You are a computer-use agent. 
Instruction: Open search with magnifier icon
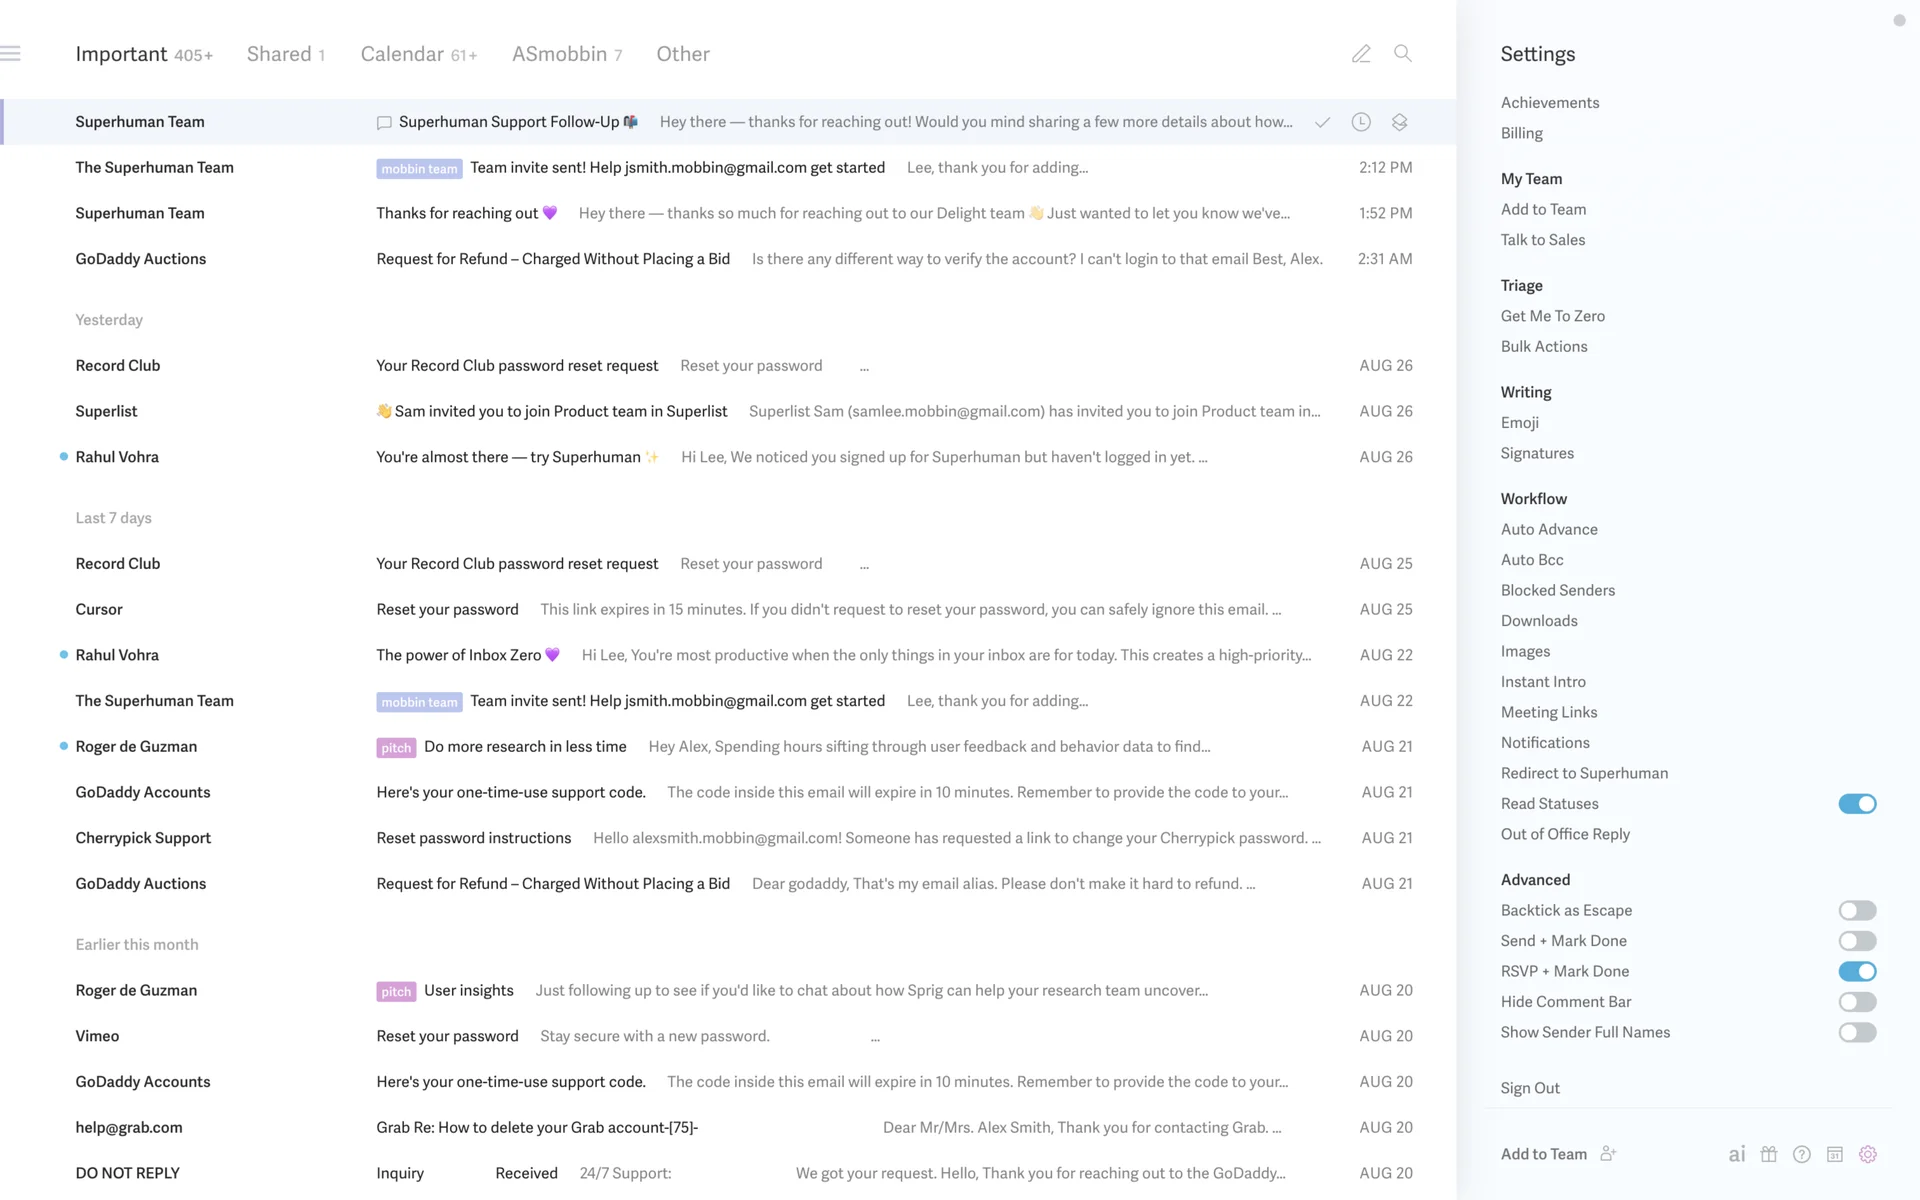pos(1403,54)
